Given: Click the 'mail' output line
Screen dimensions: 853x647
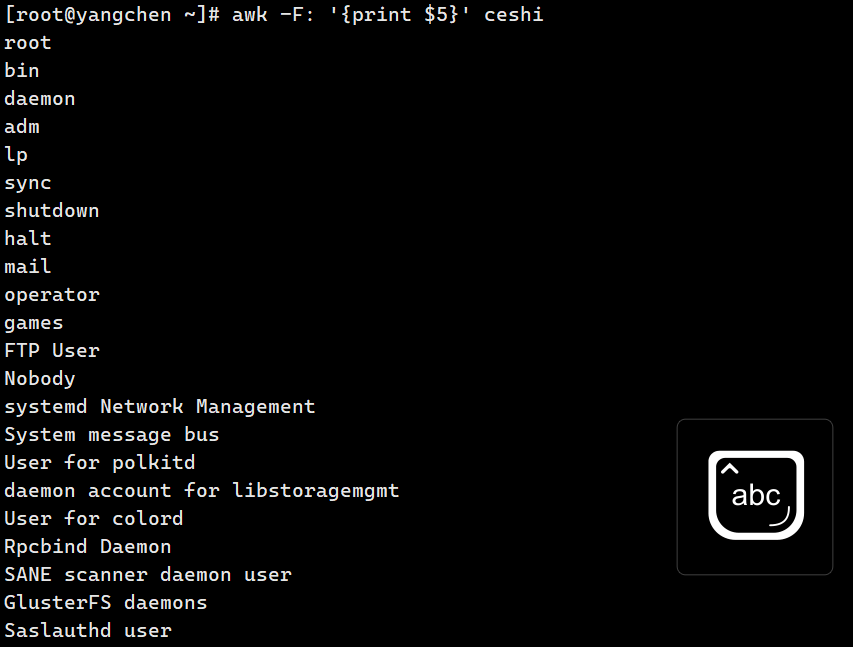Looking at the screenshot, I should point(28,267).
